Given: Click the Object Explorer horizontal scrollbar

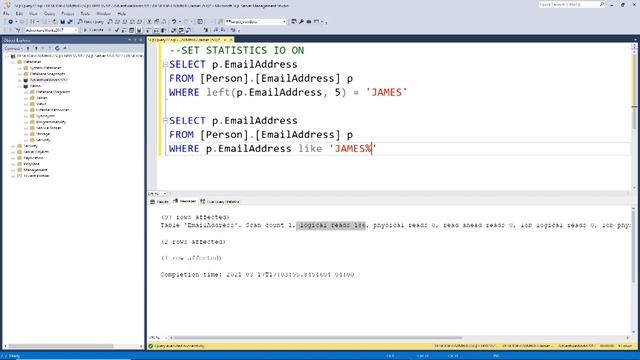Looking at the screenshot, I should pyautogui.click(x=61, y=346).
